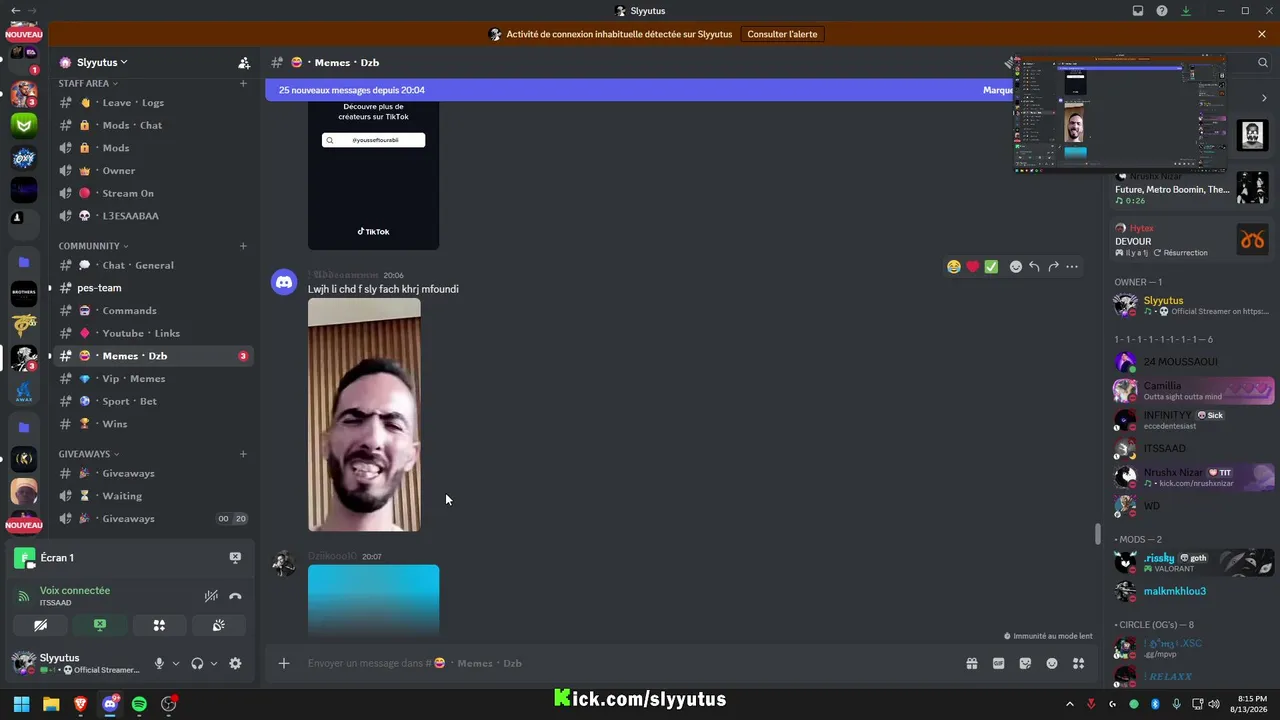Open Camillia's member profile
The width and height of the screenshot is (1280, 720).
point(1194,391)
